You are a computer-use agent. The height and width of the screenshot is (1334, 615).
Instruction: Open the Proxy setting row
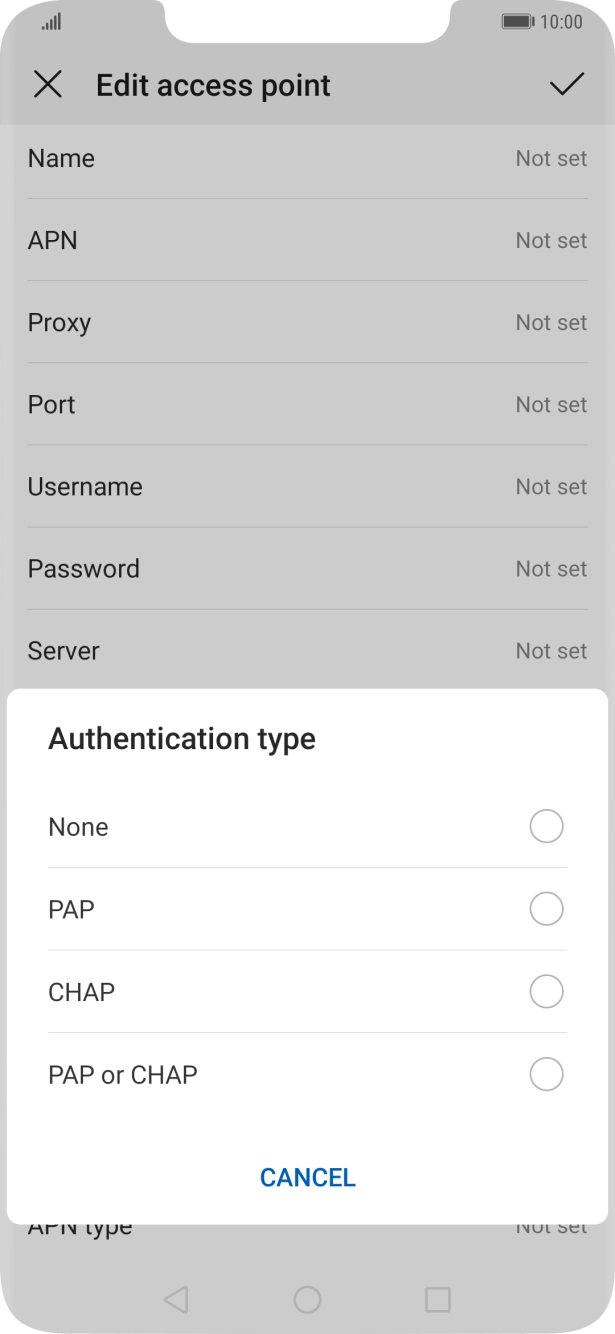[x=307, y=323]
